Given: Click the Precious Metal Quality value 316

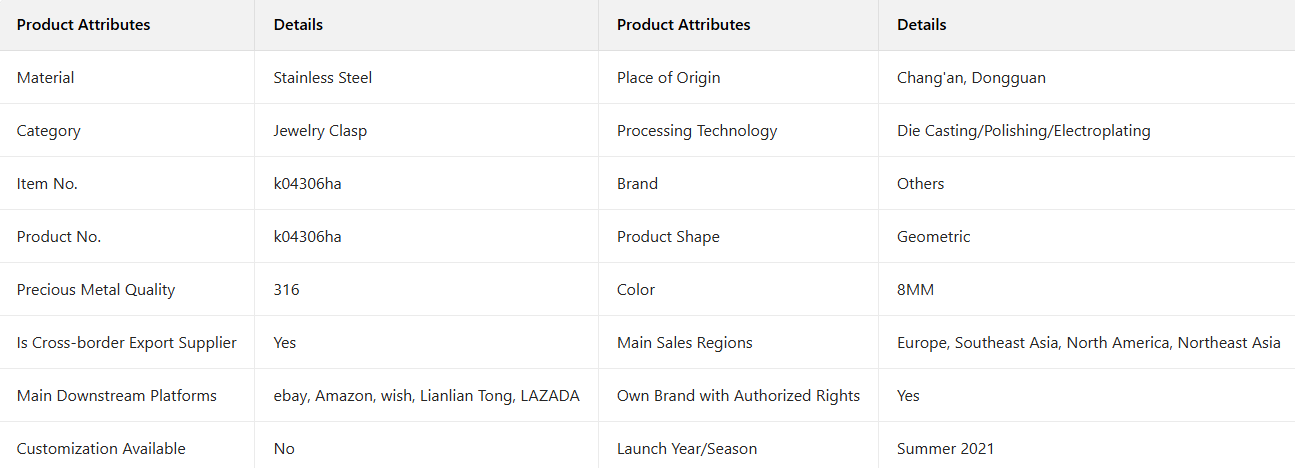Looking at the screenshot, I should [286, 290].
